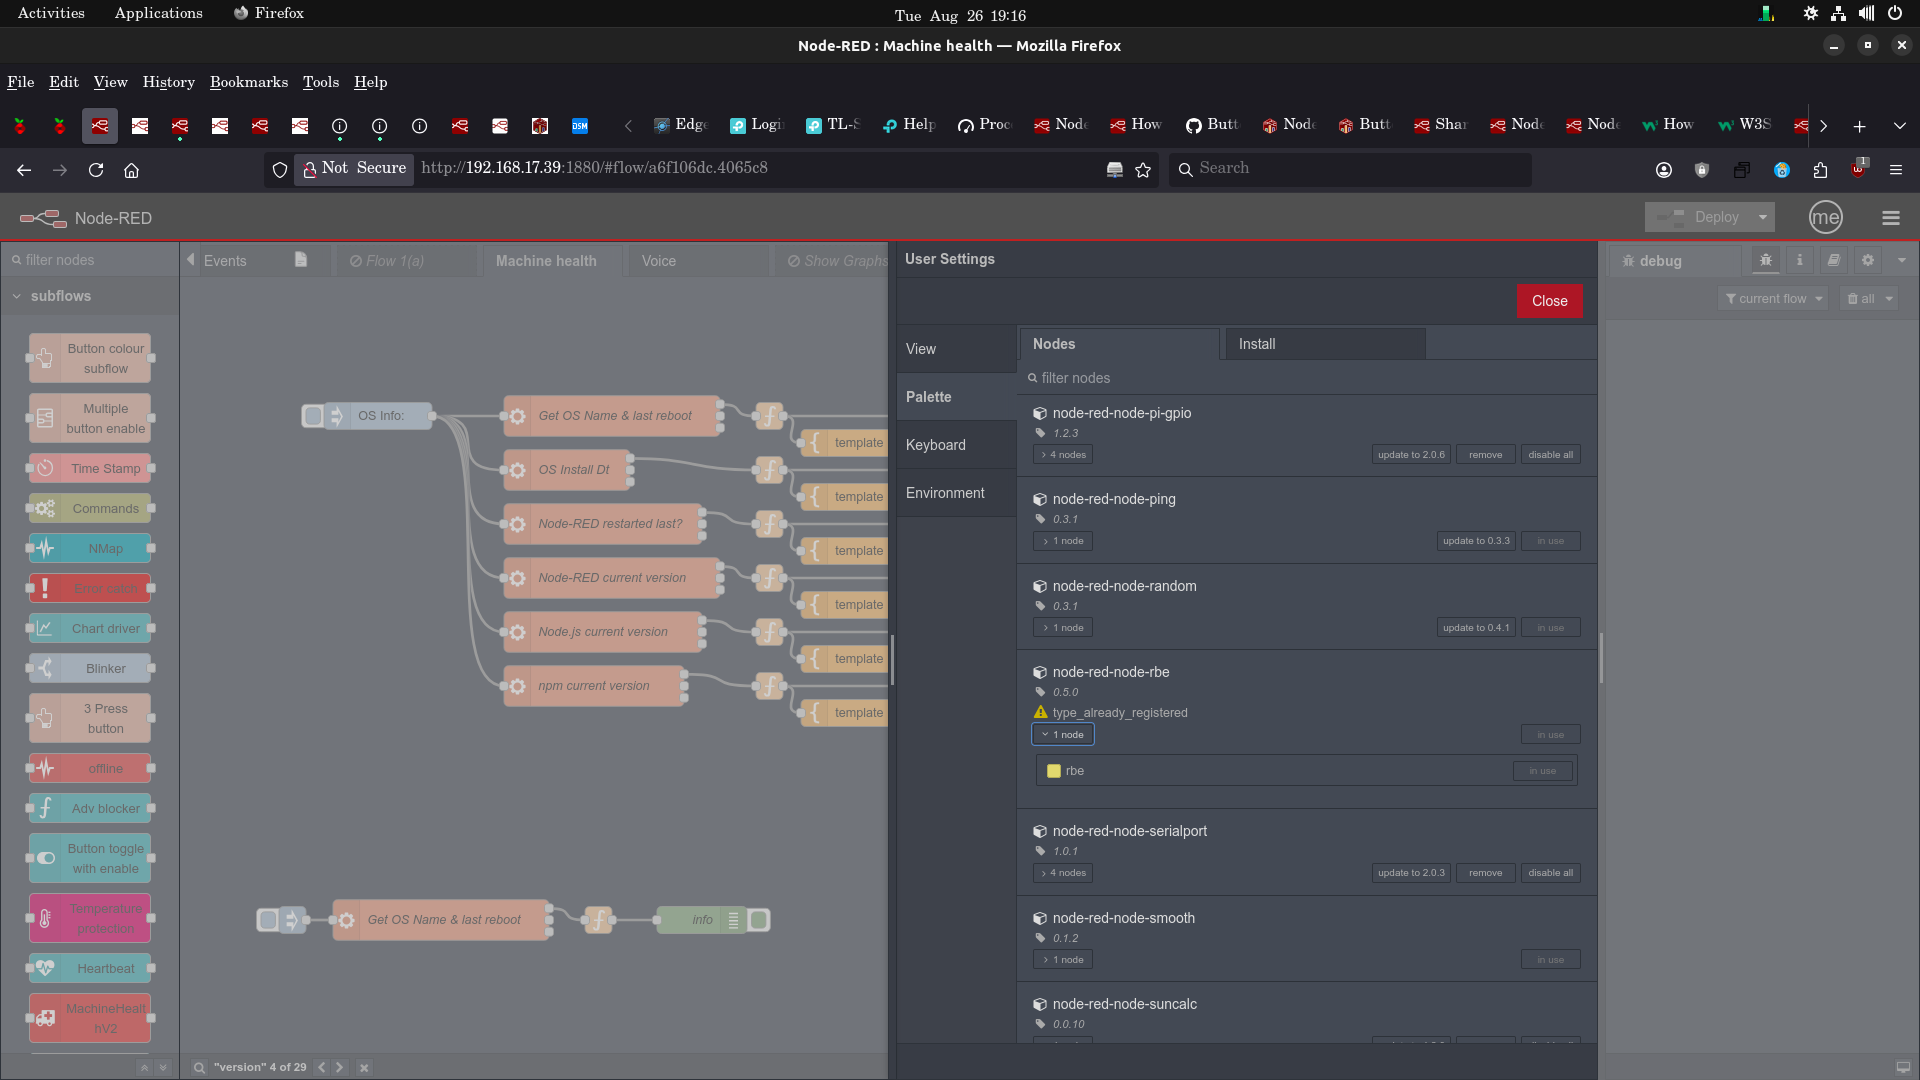Open the debug messages sidebar tab icon

1765,260
